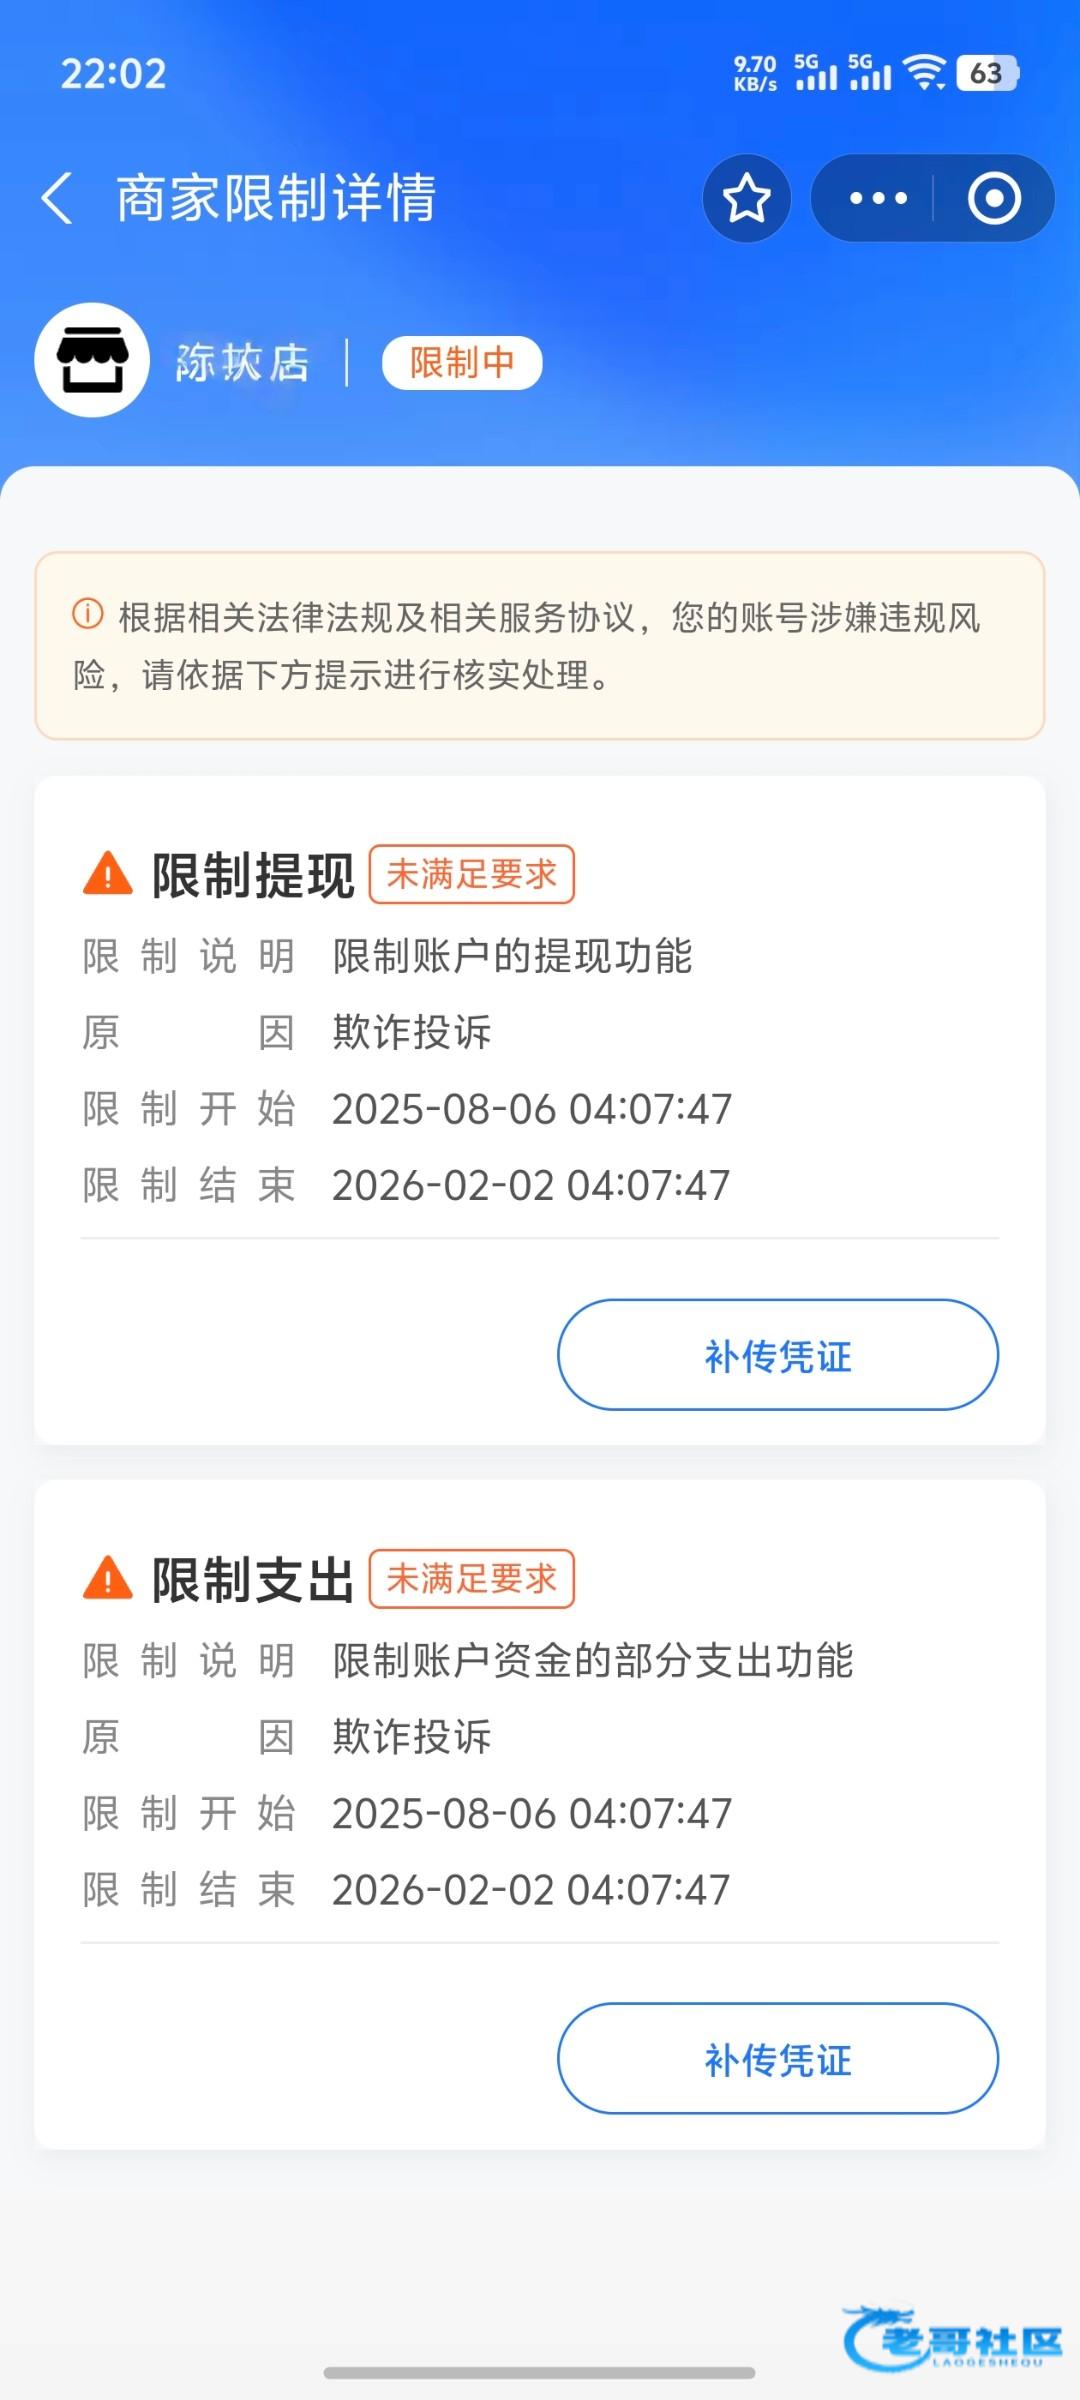Tap 未满足要求 tag next to 限制提现
The width and height of the screenshot is (1080, 2400).
[471, 875]
